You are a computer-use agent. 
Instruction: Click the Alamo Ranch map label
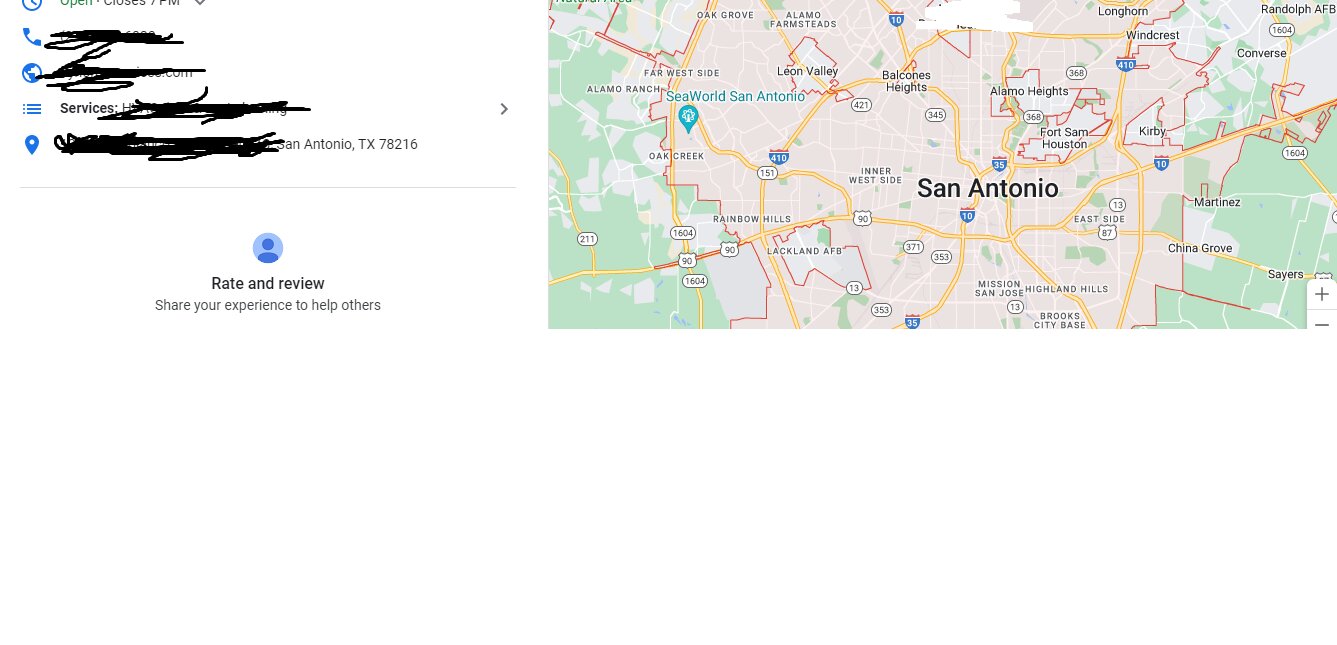point(623,89)
